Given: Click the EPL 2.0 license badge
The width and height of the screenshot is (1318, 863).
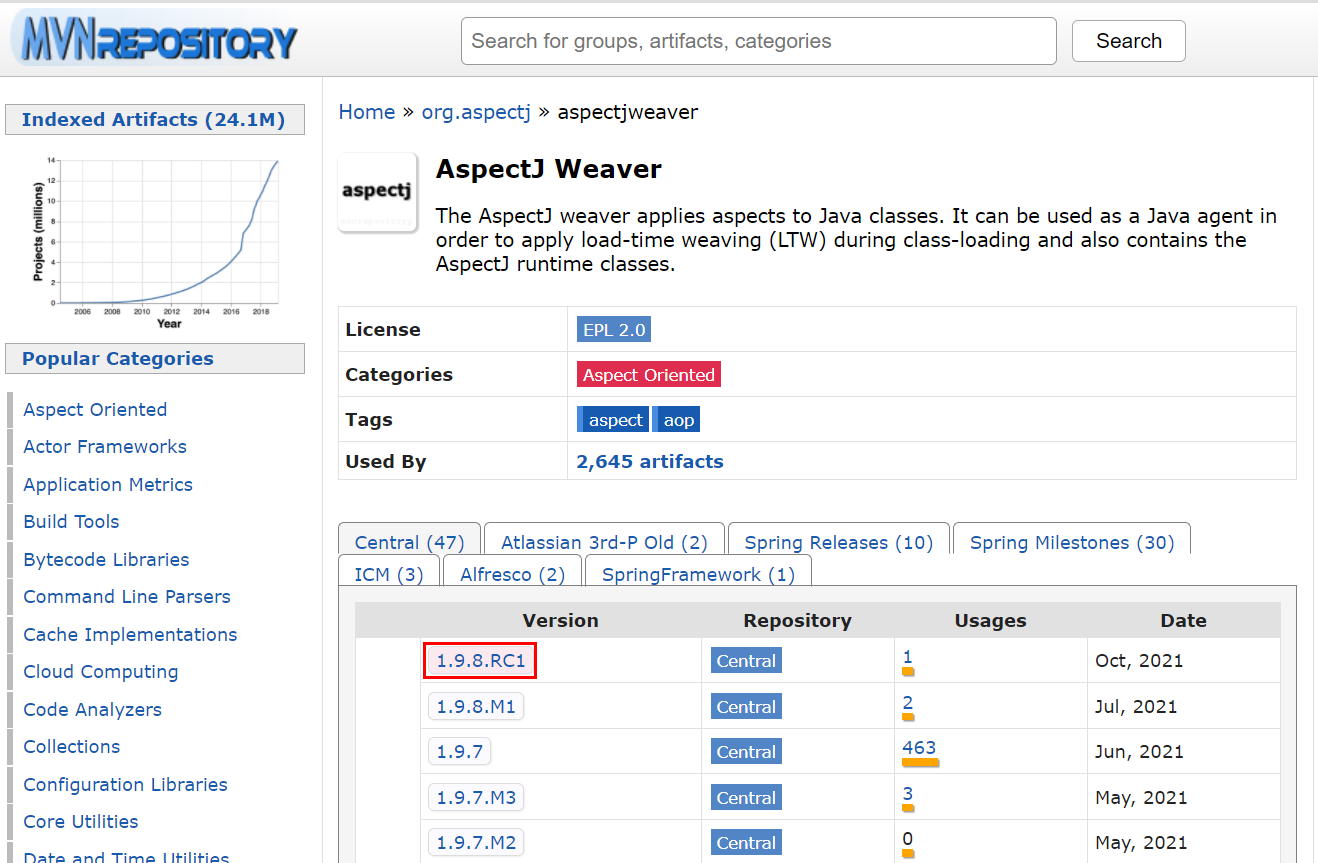Looking at the screenshot, I should tap(614, 329).
